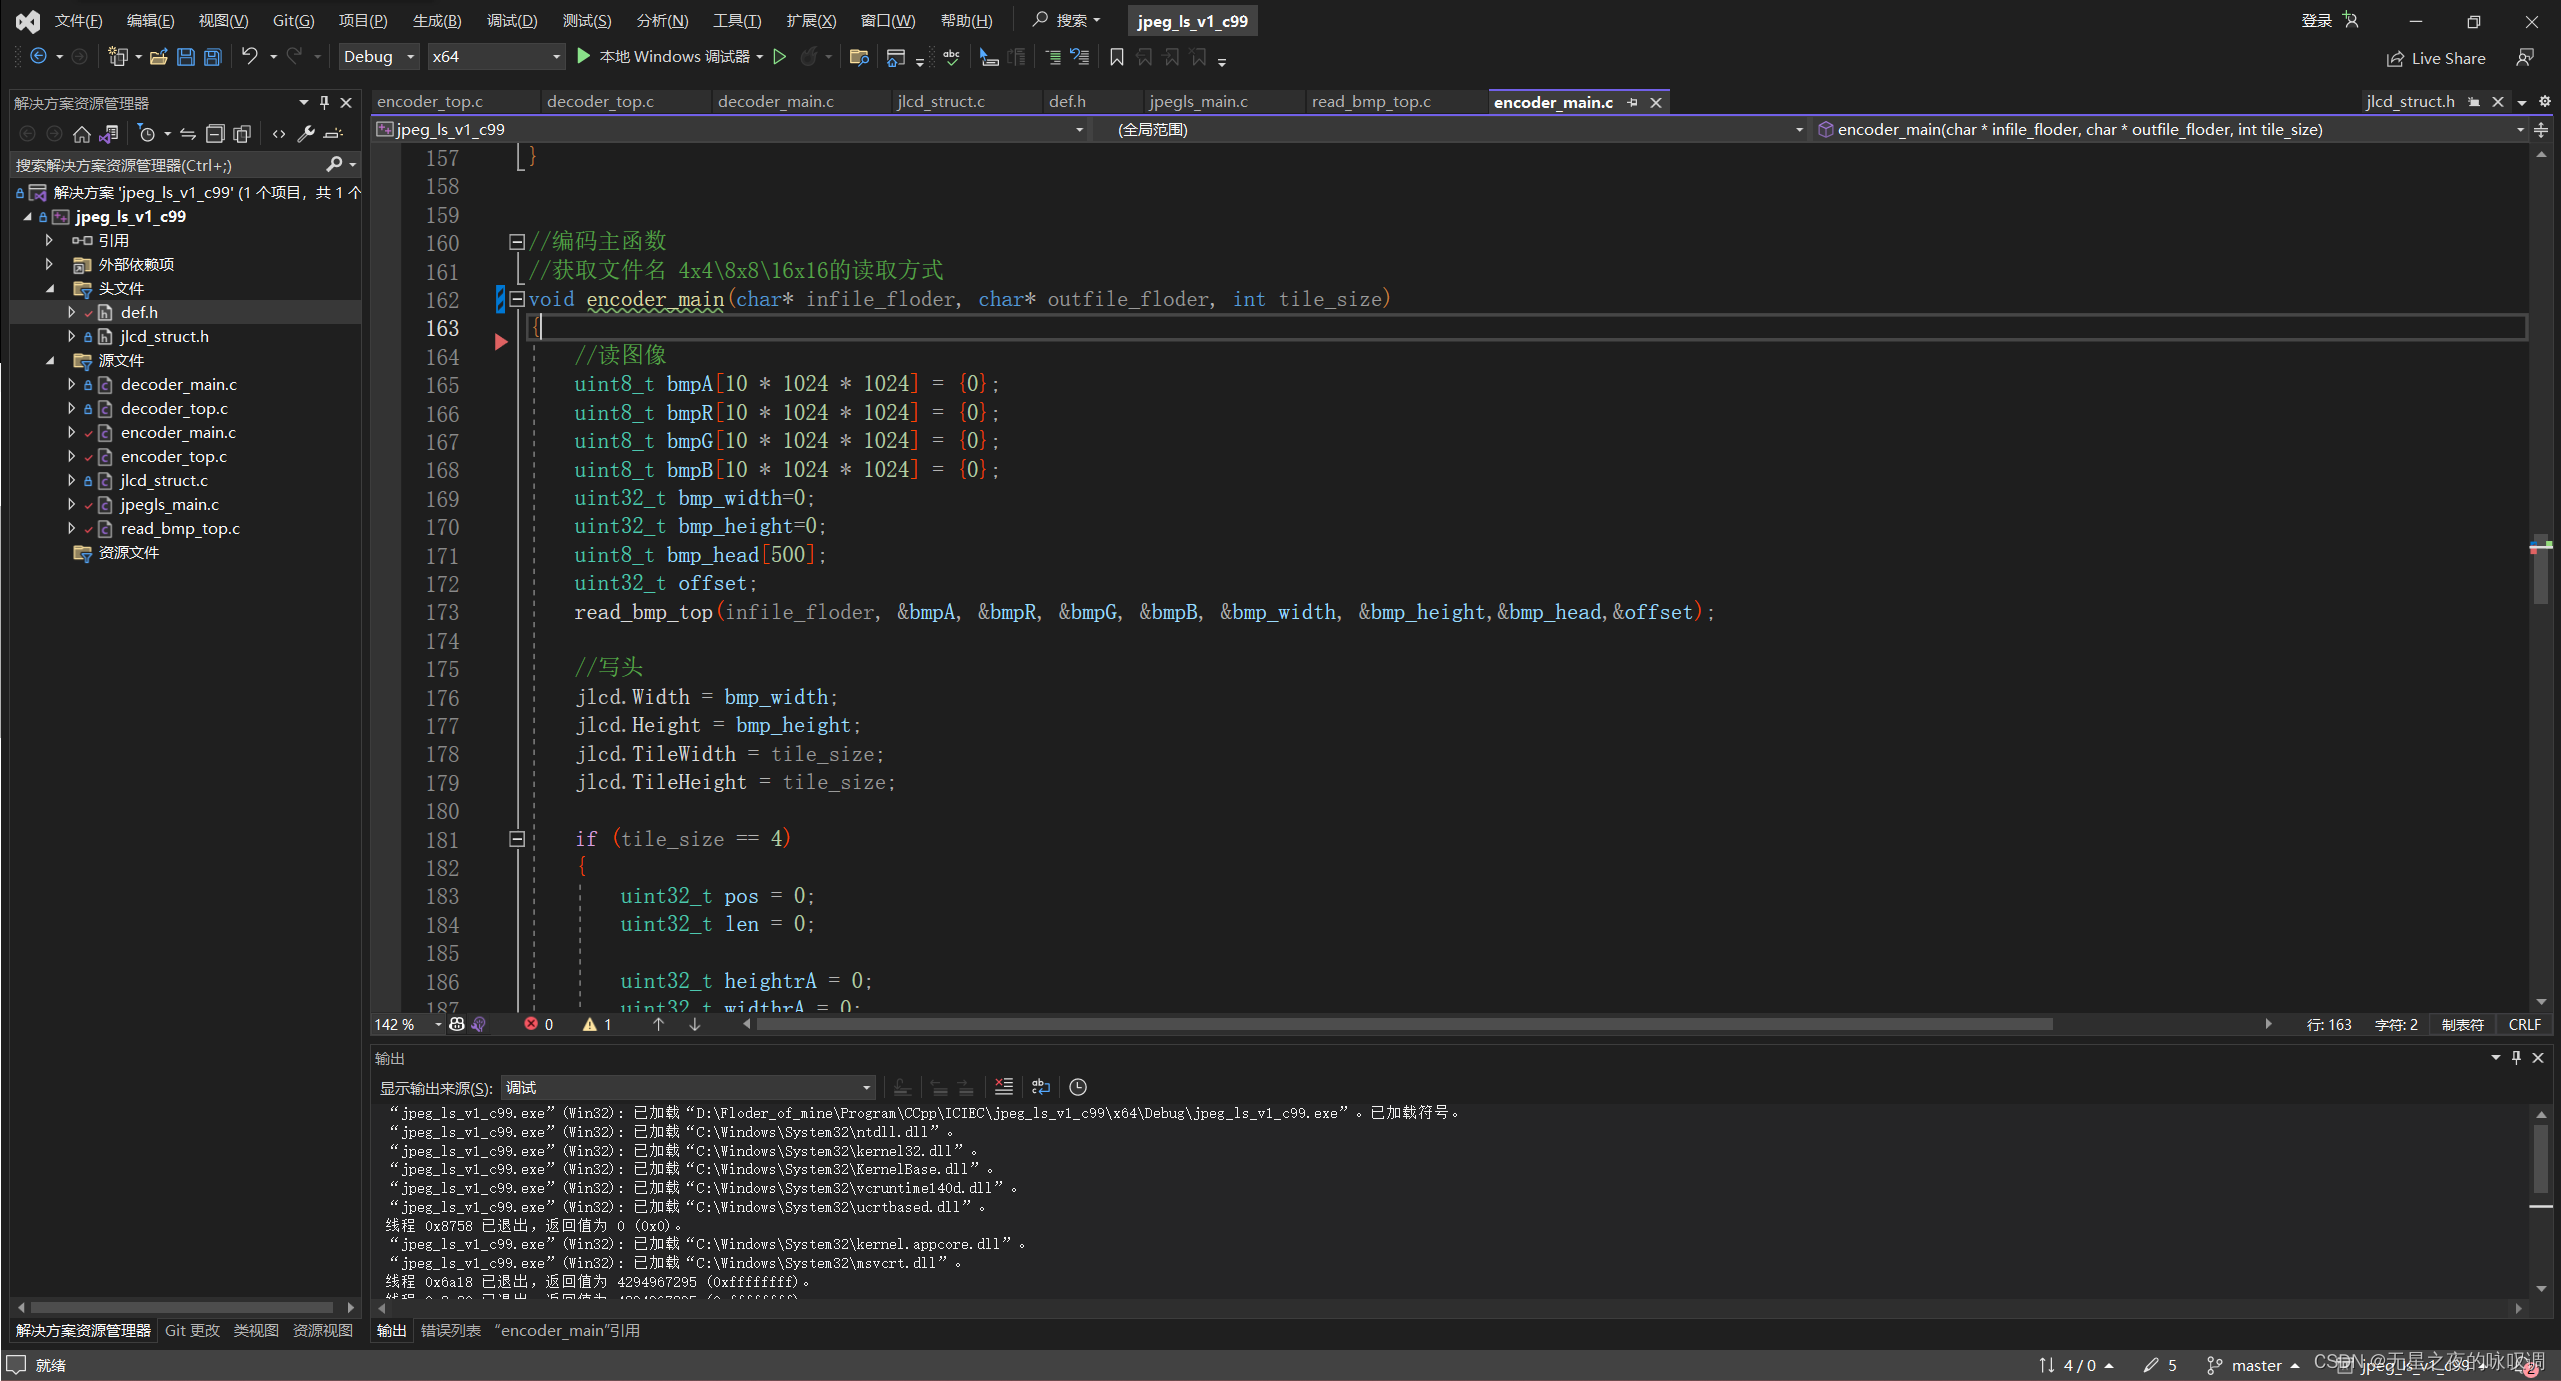Collapse the 源文件 folder node
This screenshot has height=1381, width=2561.
pos(49,360)
